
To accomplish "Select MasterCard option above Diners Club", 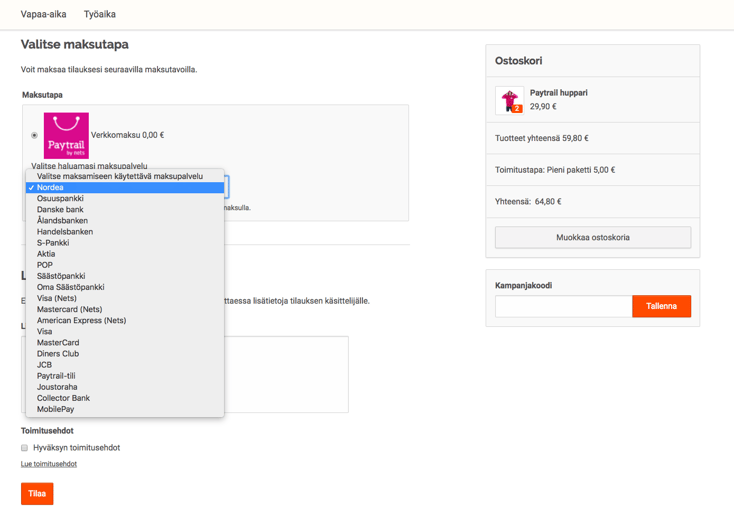I will (125, 343).
